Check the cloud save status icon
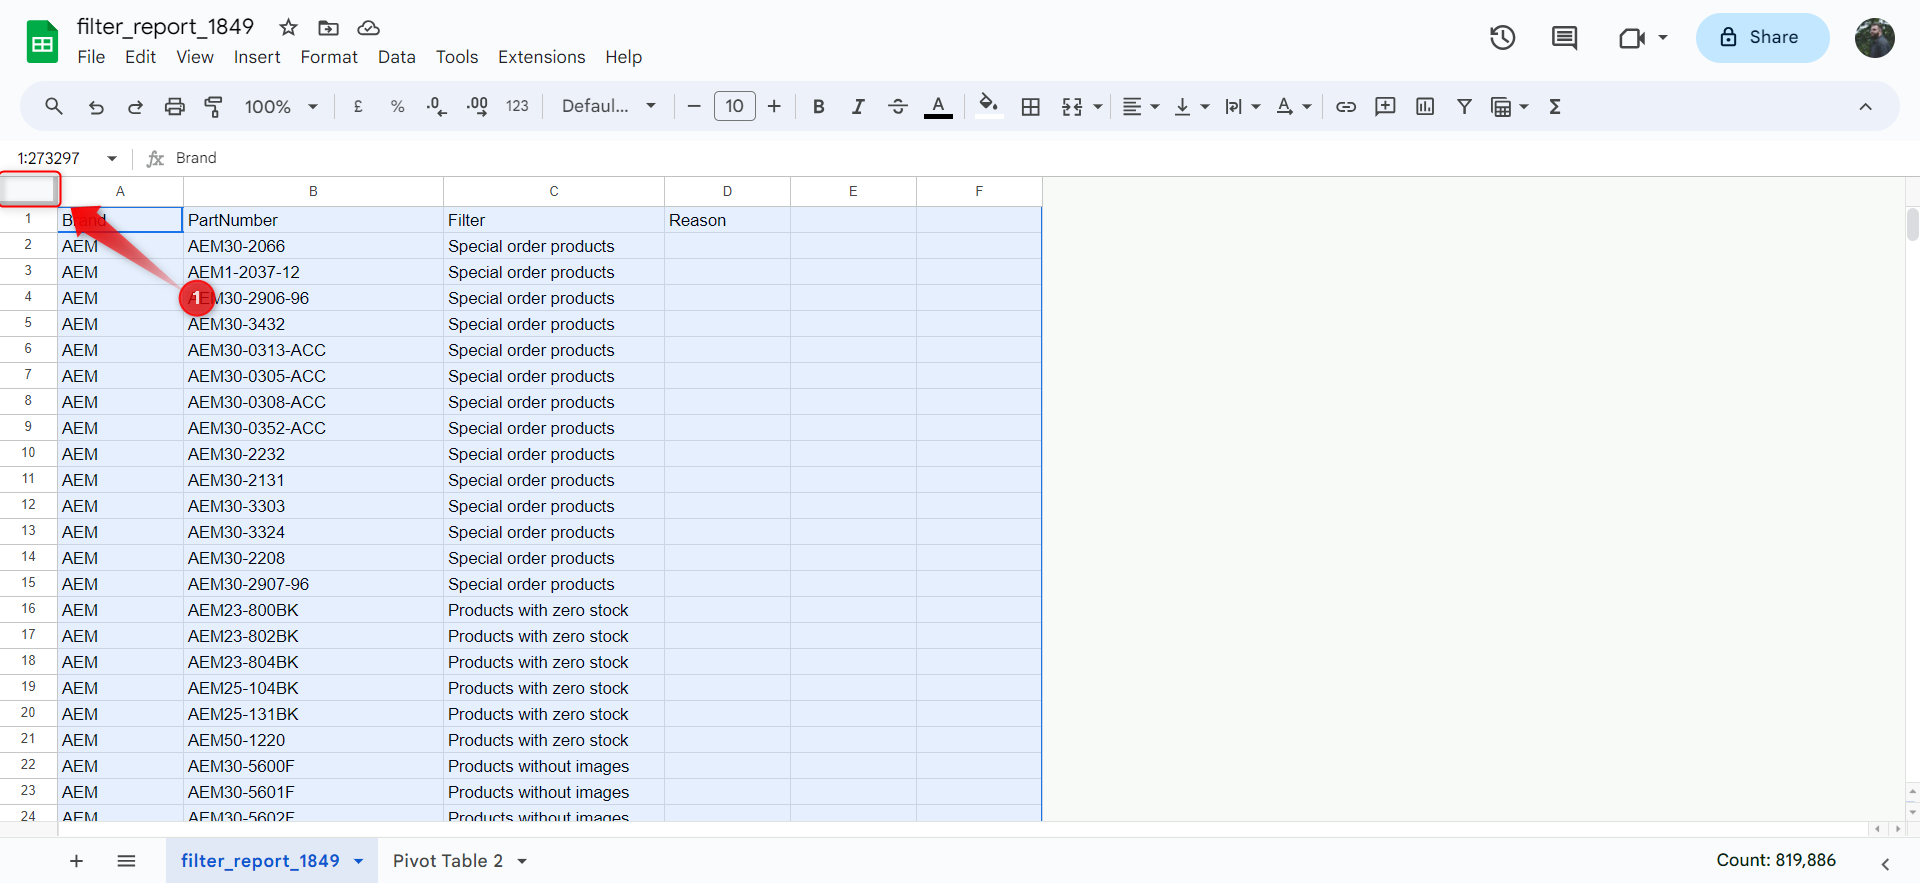 (x=368, y=27)
